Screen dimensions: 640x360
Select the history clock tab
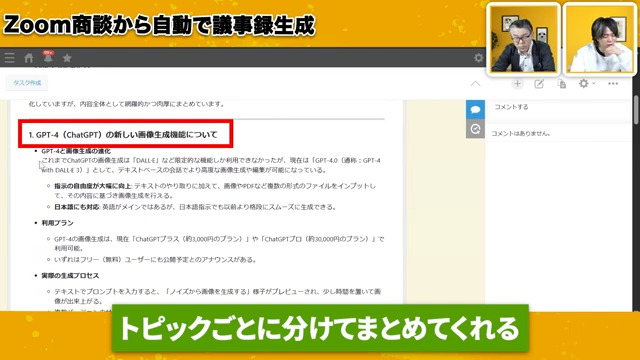tap(475, 129)
